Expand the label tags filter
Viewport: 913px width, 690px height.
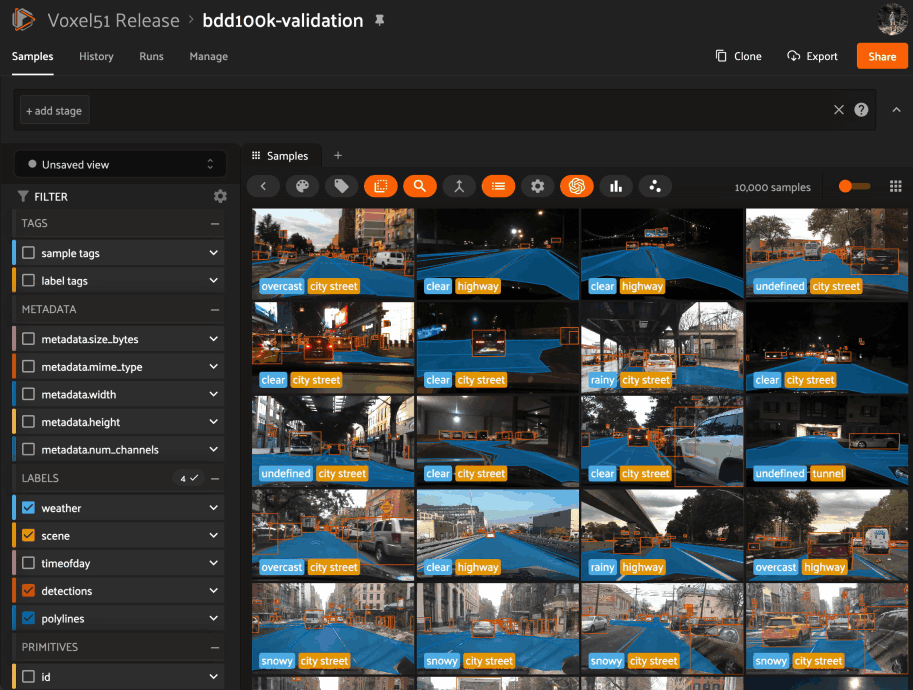214,280
